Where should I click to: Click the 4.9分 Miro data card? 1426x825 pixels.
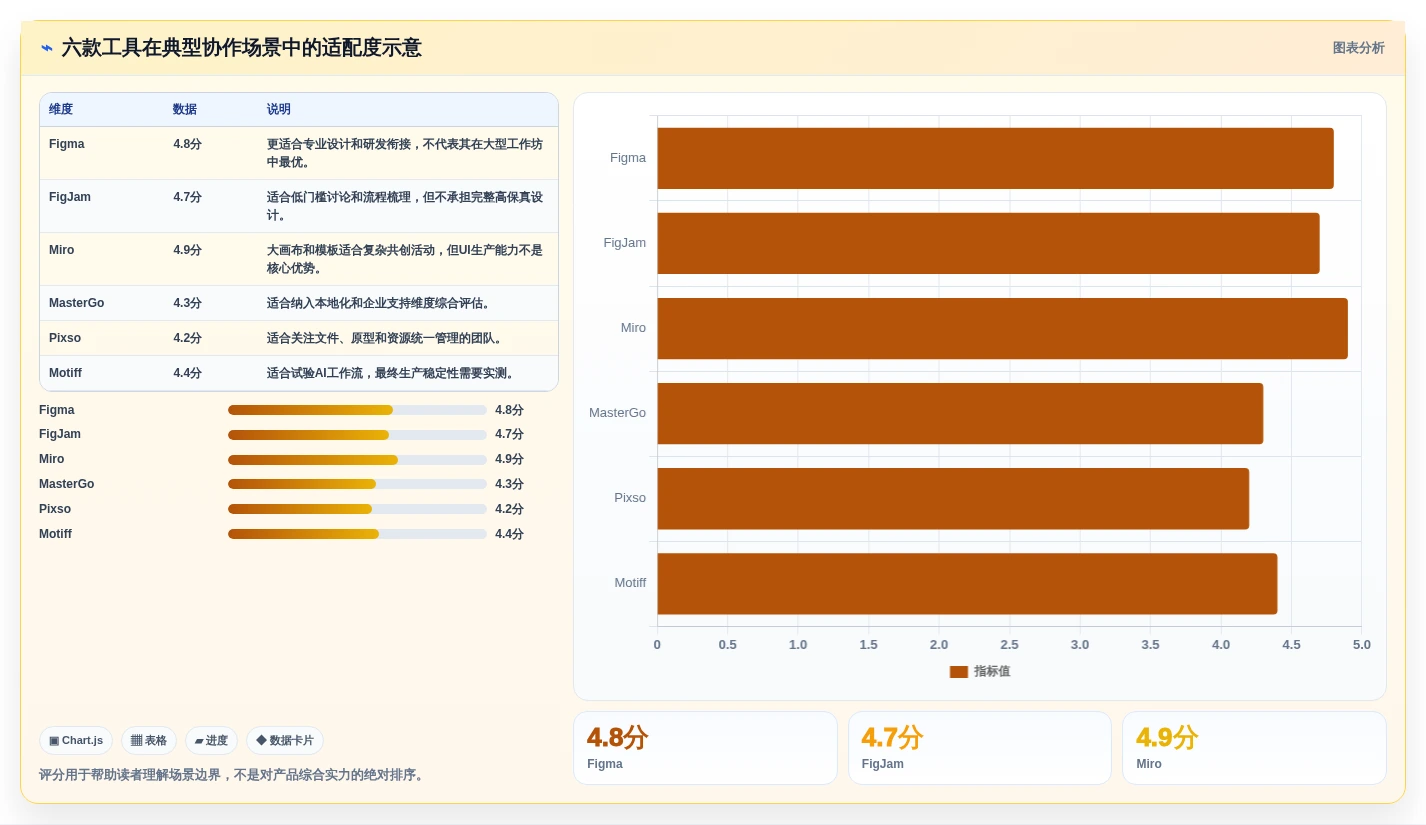1254,748
